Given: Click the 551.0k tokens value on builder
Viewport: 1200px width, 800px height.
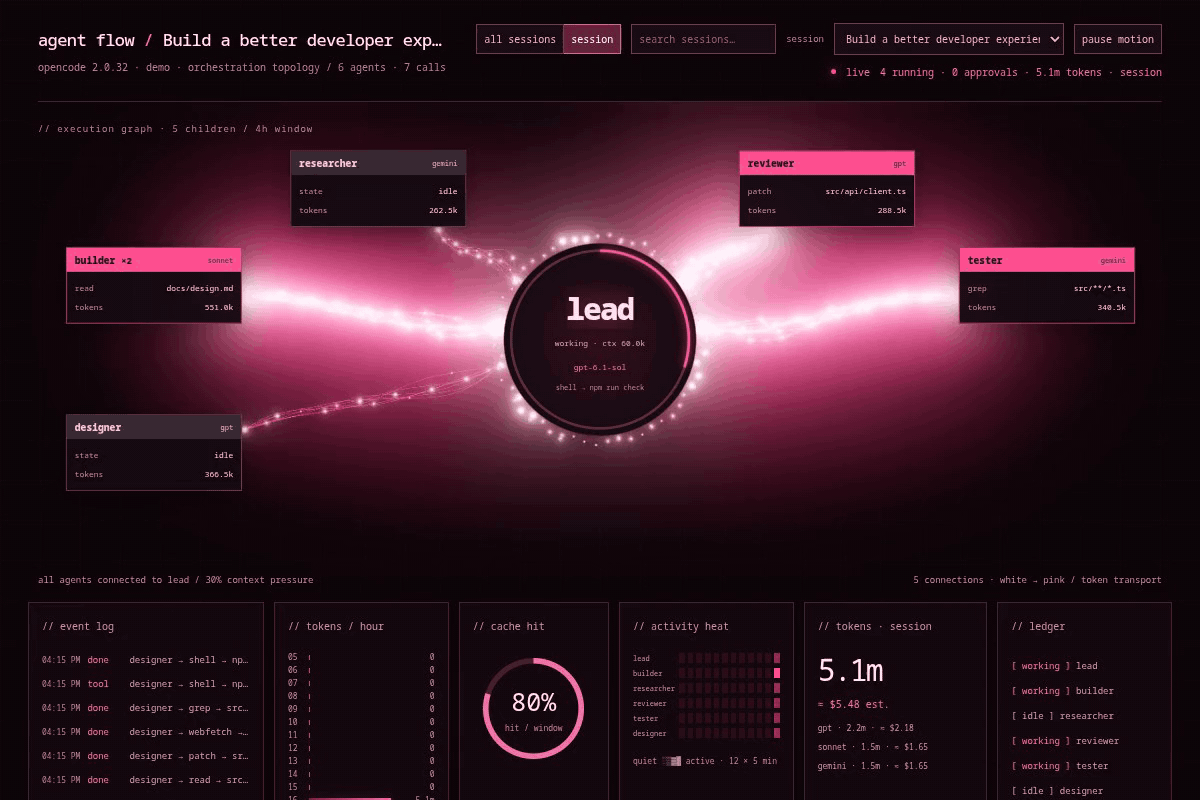Looking at the screenshot, I should tap(218, 307).
